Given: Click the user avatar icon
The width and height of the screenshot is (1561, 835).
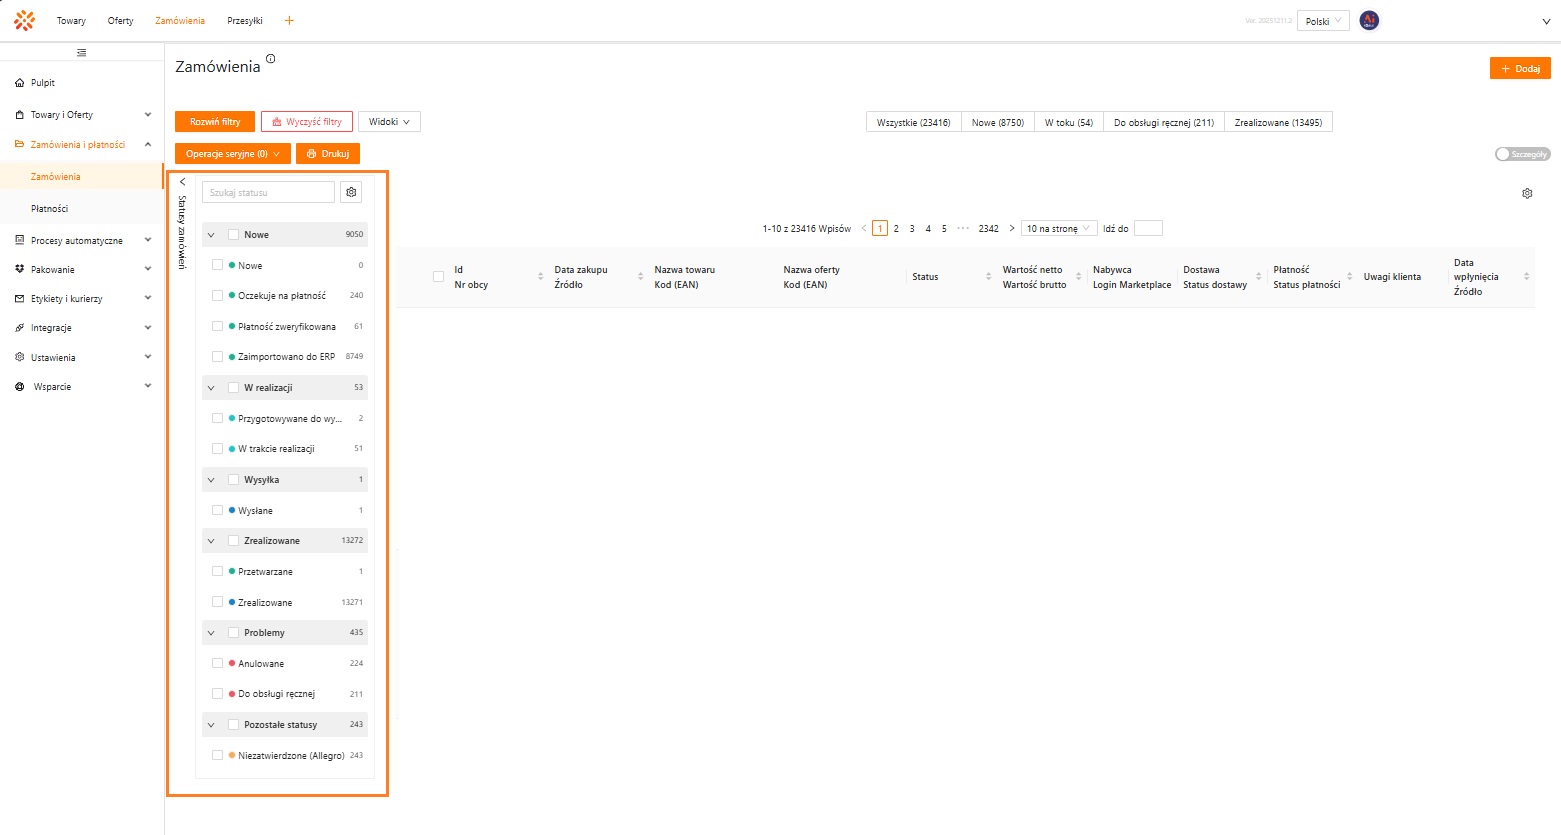Looking at the screenshot, I should 1369,21.
